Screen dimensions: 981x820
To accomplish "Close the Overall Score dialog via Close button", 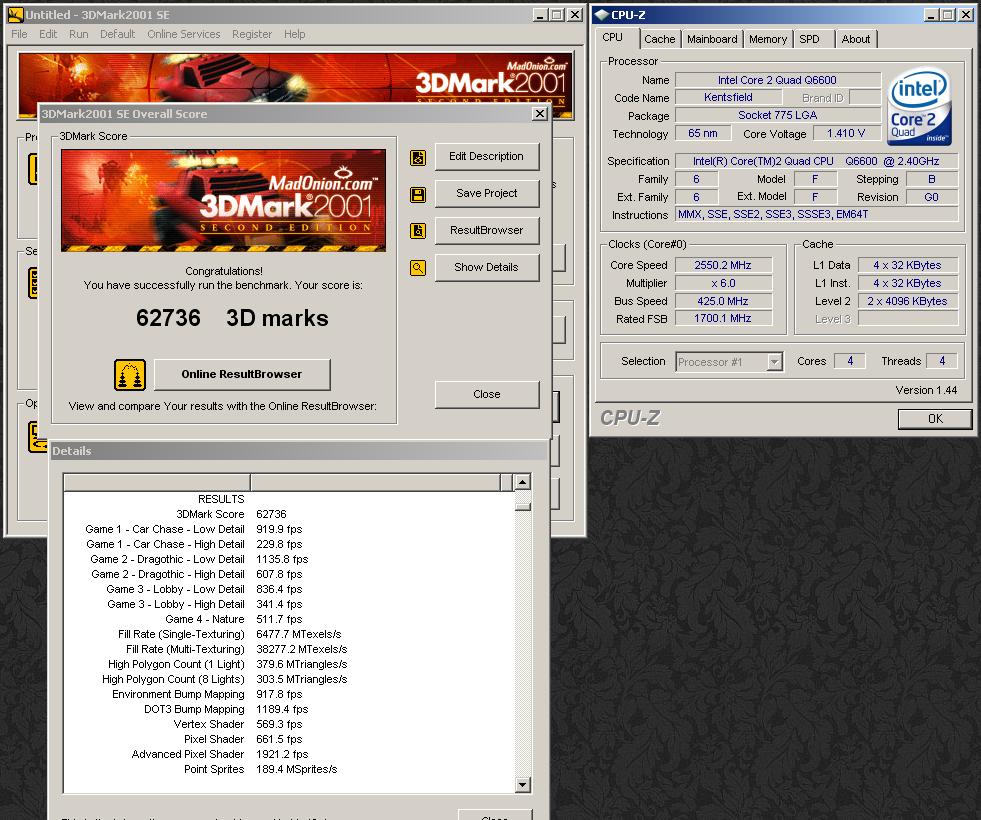I will coord(487,394).
